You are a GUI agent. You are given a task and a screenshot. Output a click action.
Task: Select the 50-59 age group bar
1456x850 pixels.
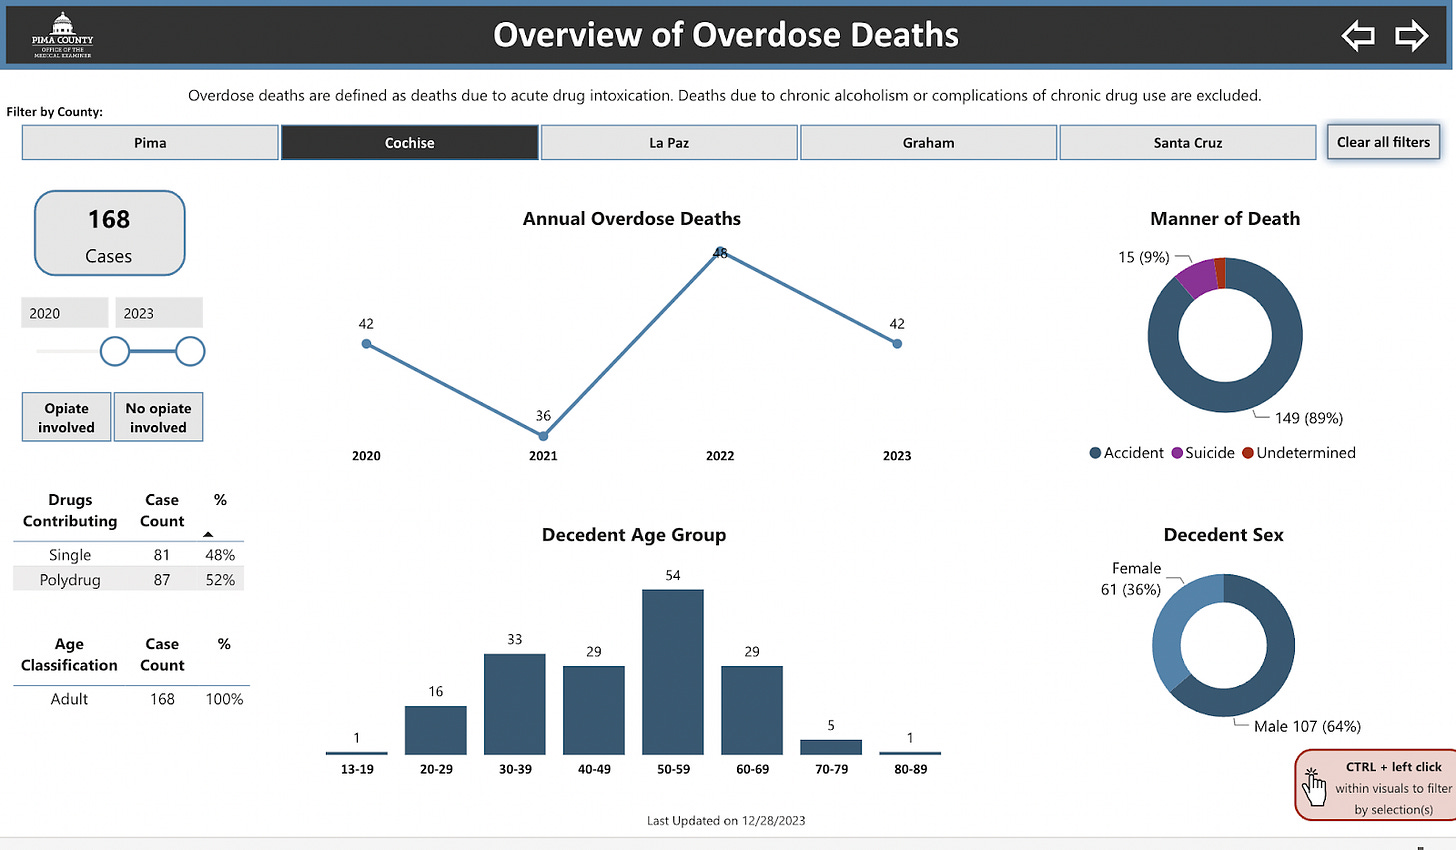(x=673, y=672)
